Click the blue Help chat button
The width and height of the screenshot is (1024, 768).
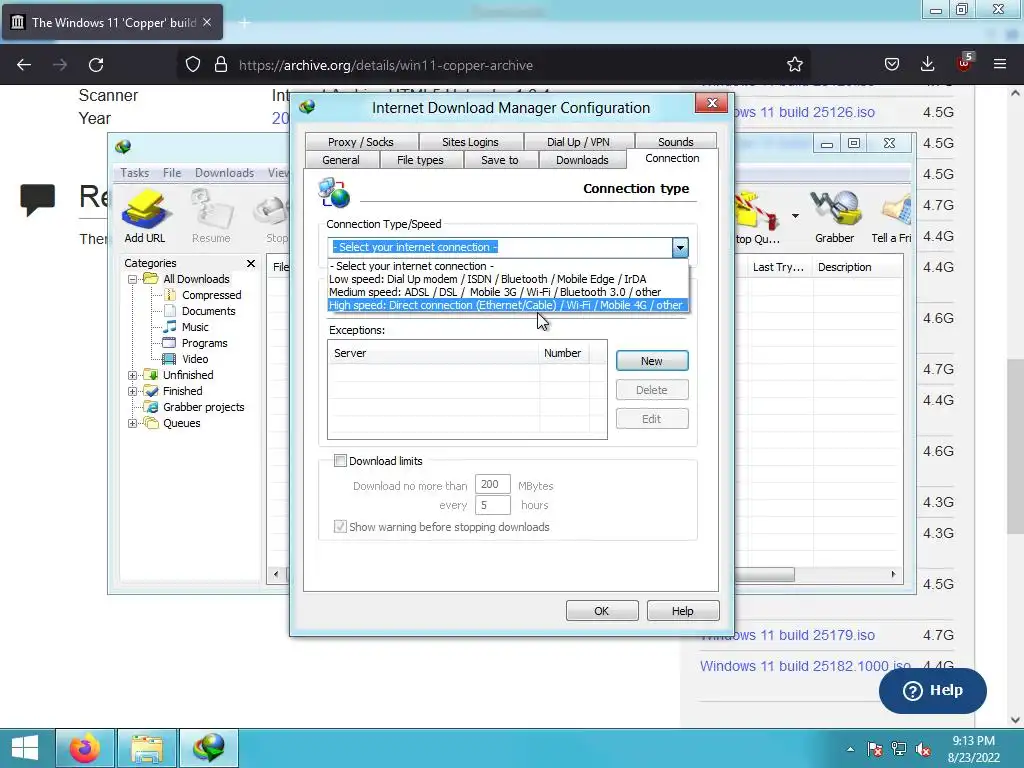(x=933, y=691)
